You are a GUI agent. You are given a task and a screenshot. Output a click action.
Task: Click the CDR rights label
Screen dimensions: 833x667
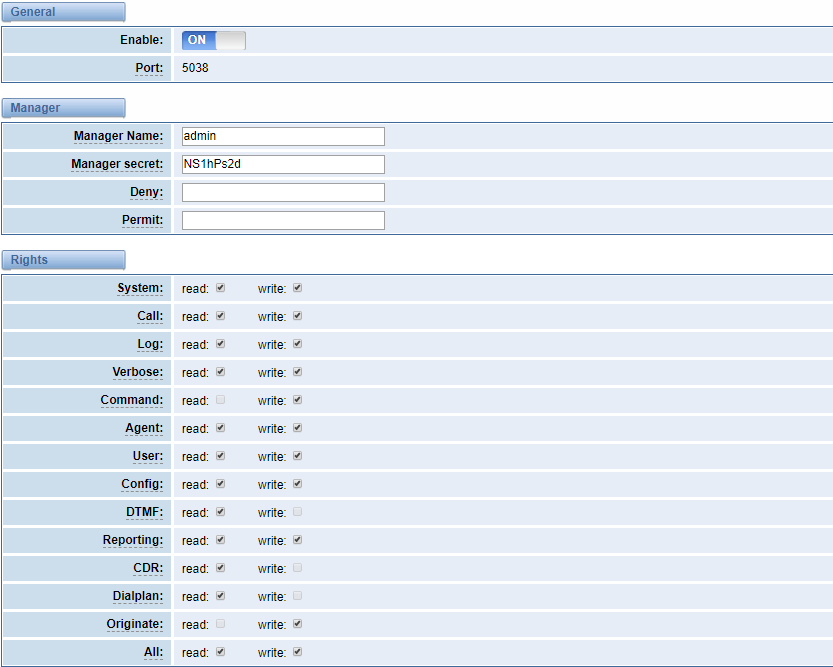pos(148,568)
